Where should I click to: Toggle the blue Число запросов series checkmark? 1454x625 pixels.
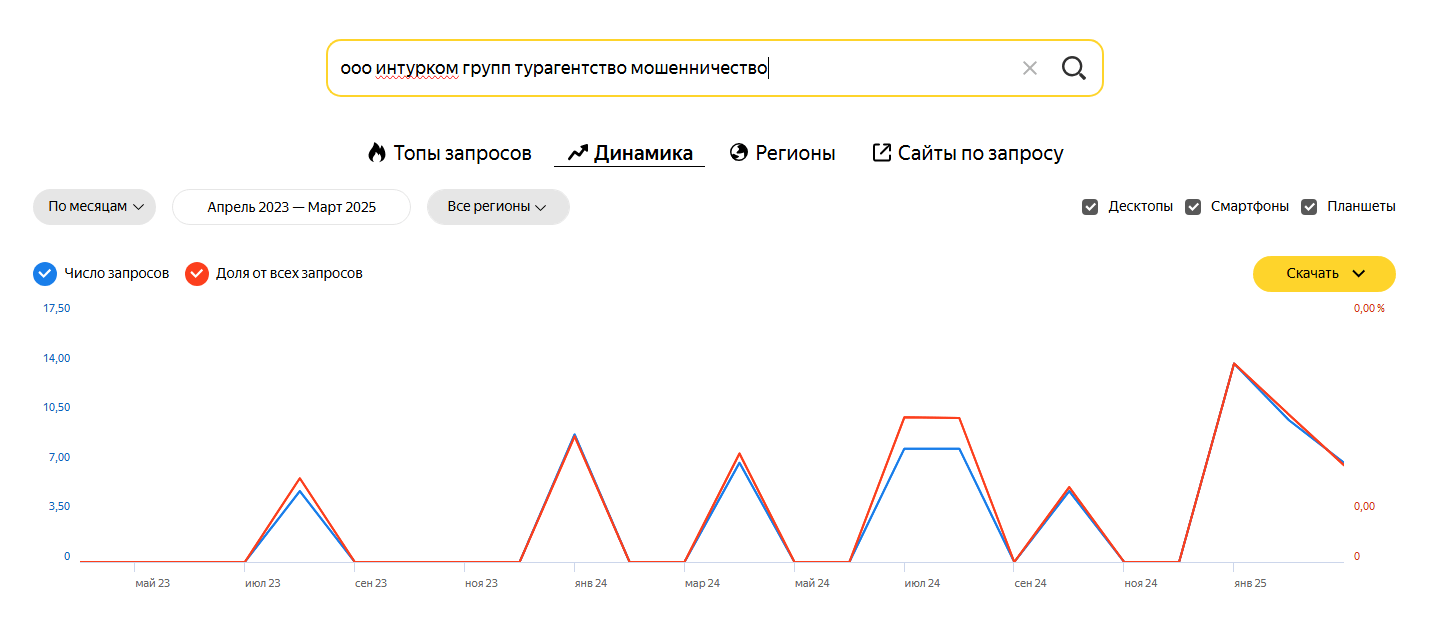[45, 273]
